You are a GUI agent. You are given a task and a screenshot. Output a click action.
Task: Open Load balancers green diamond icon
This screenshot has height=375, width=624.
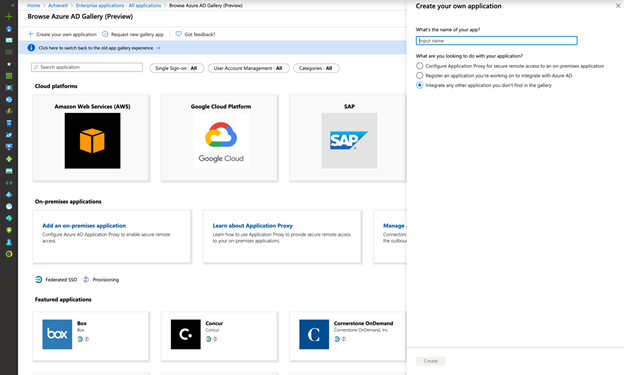[x=9, y=159]
